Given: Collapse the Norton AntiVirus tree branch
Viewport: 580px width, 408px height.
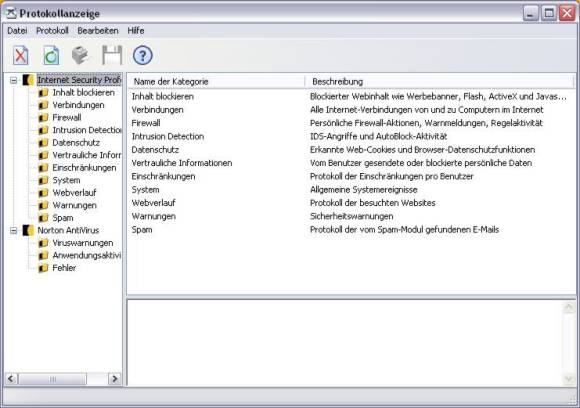Looking at the screenshot, I should pos(14,230).
